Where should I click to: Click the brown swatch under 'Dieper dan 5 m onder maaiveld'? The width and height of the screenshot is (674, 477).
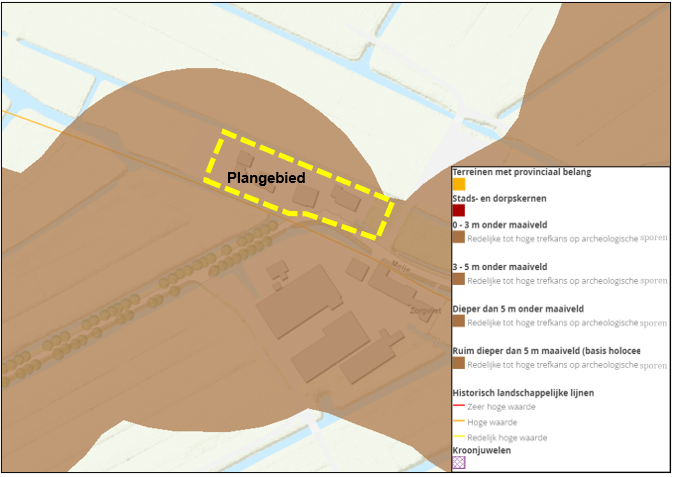(x=459, y=321)
